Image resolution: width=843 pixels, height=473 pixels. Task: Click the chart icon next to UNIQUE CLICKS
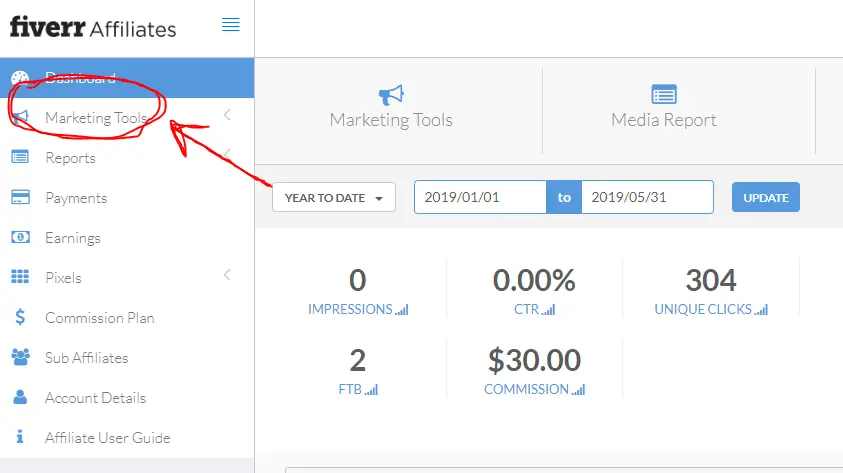[x=761, y=310]
